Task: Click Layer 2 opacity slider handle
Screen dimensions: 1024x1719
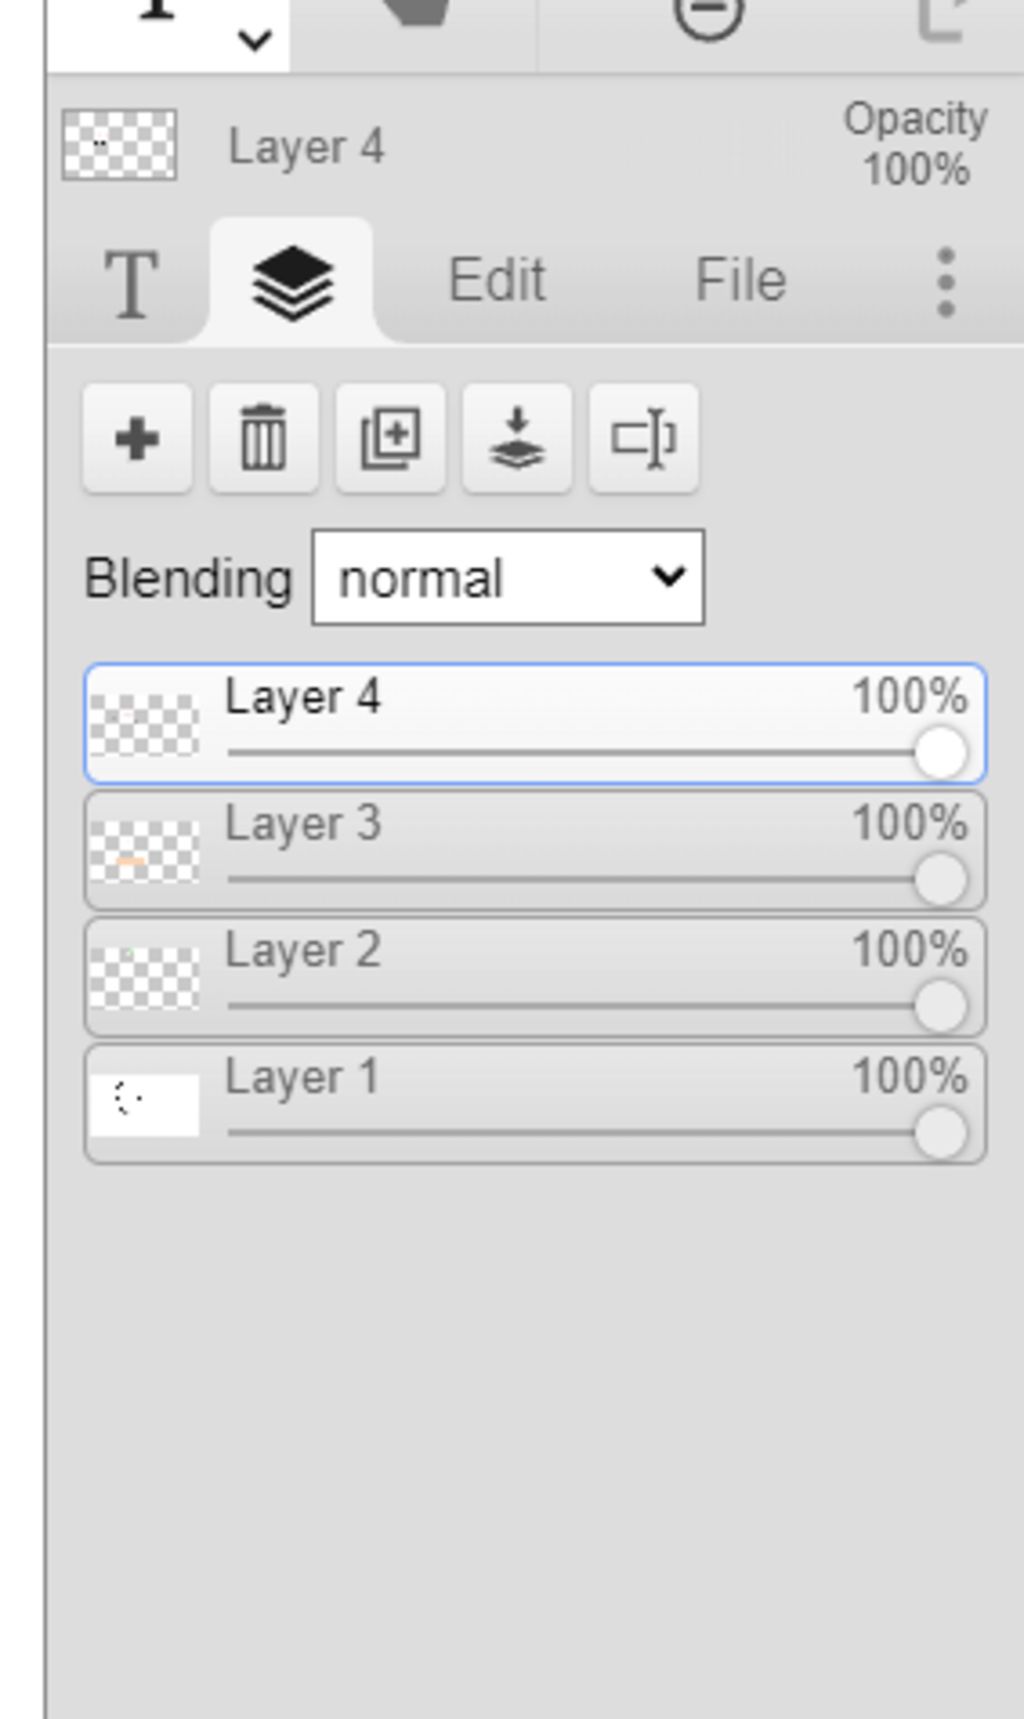Action: [x=940, y=1006]
